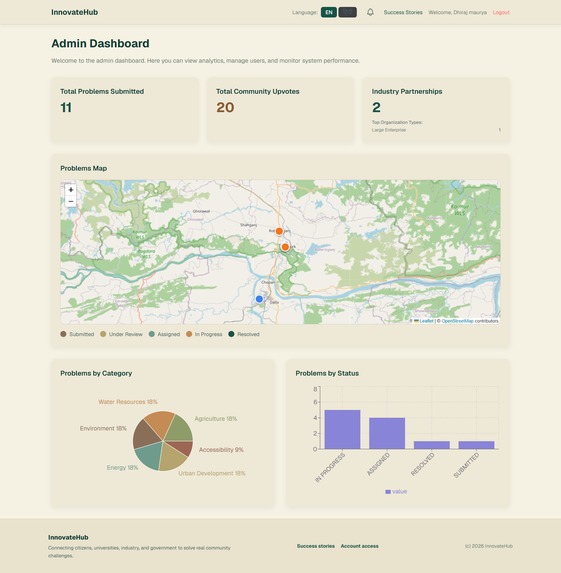561x573 pixels.
Task: Click the Problems Map heading
Action: point(84,168)
